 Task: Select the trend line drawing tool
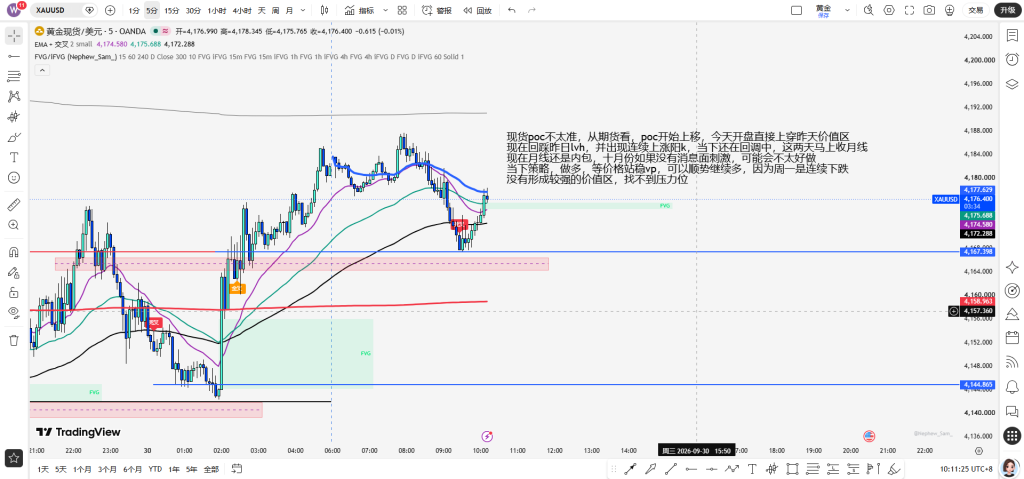point(14,56)
